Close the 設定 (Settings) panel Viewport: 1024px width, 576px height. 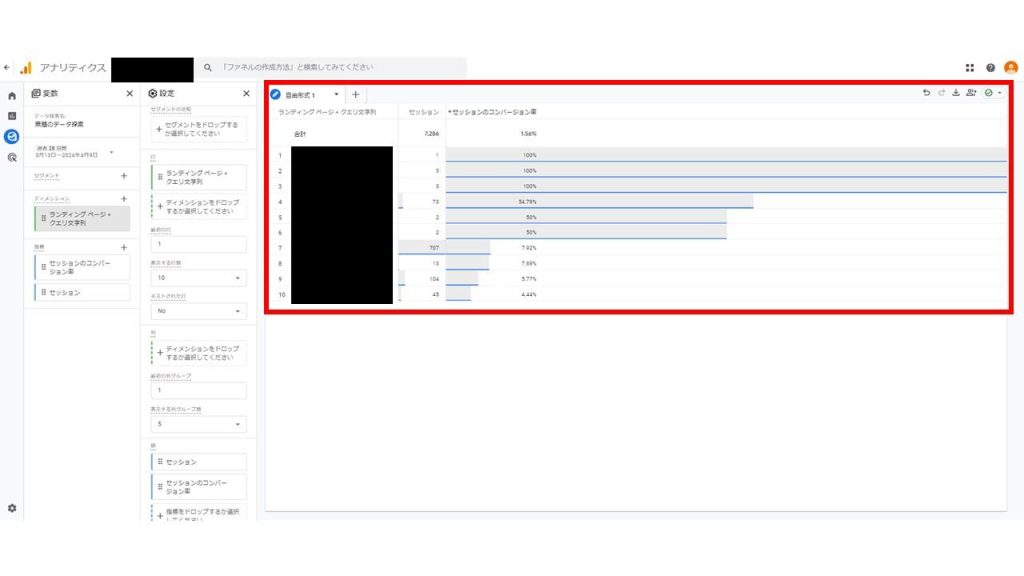246,93
